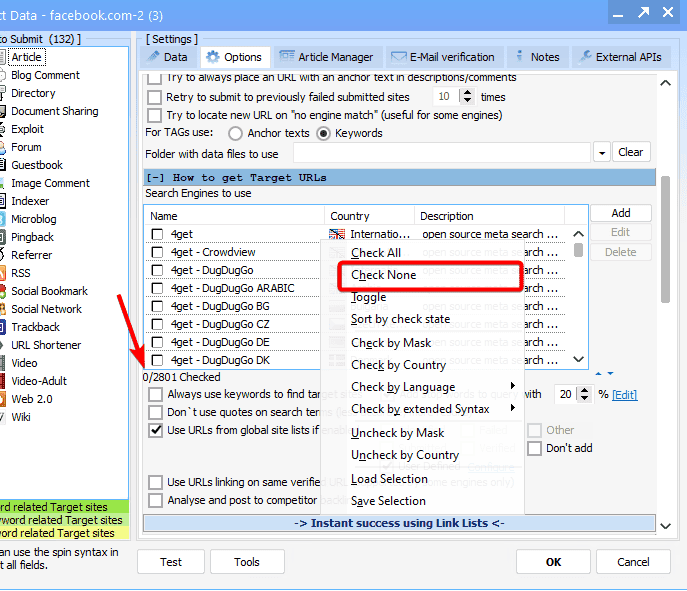
Task: Click the Guestbook icon in sidebar
Action: (2, 165)
